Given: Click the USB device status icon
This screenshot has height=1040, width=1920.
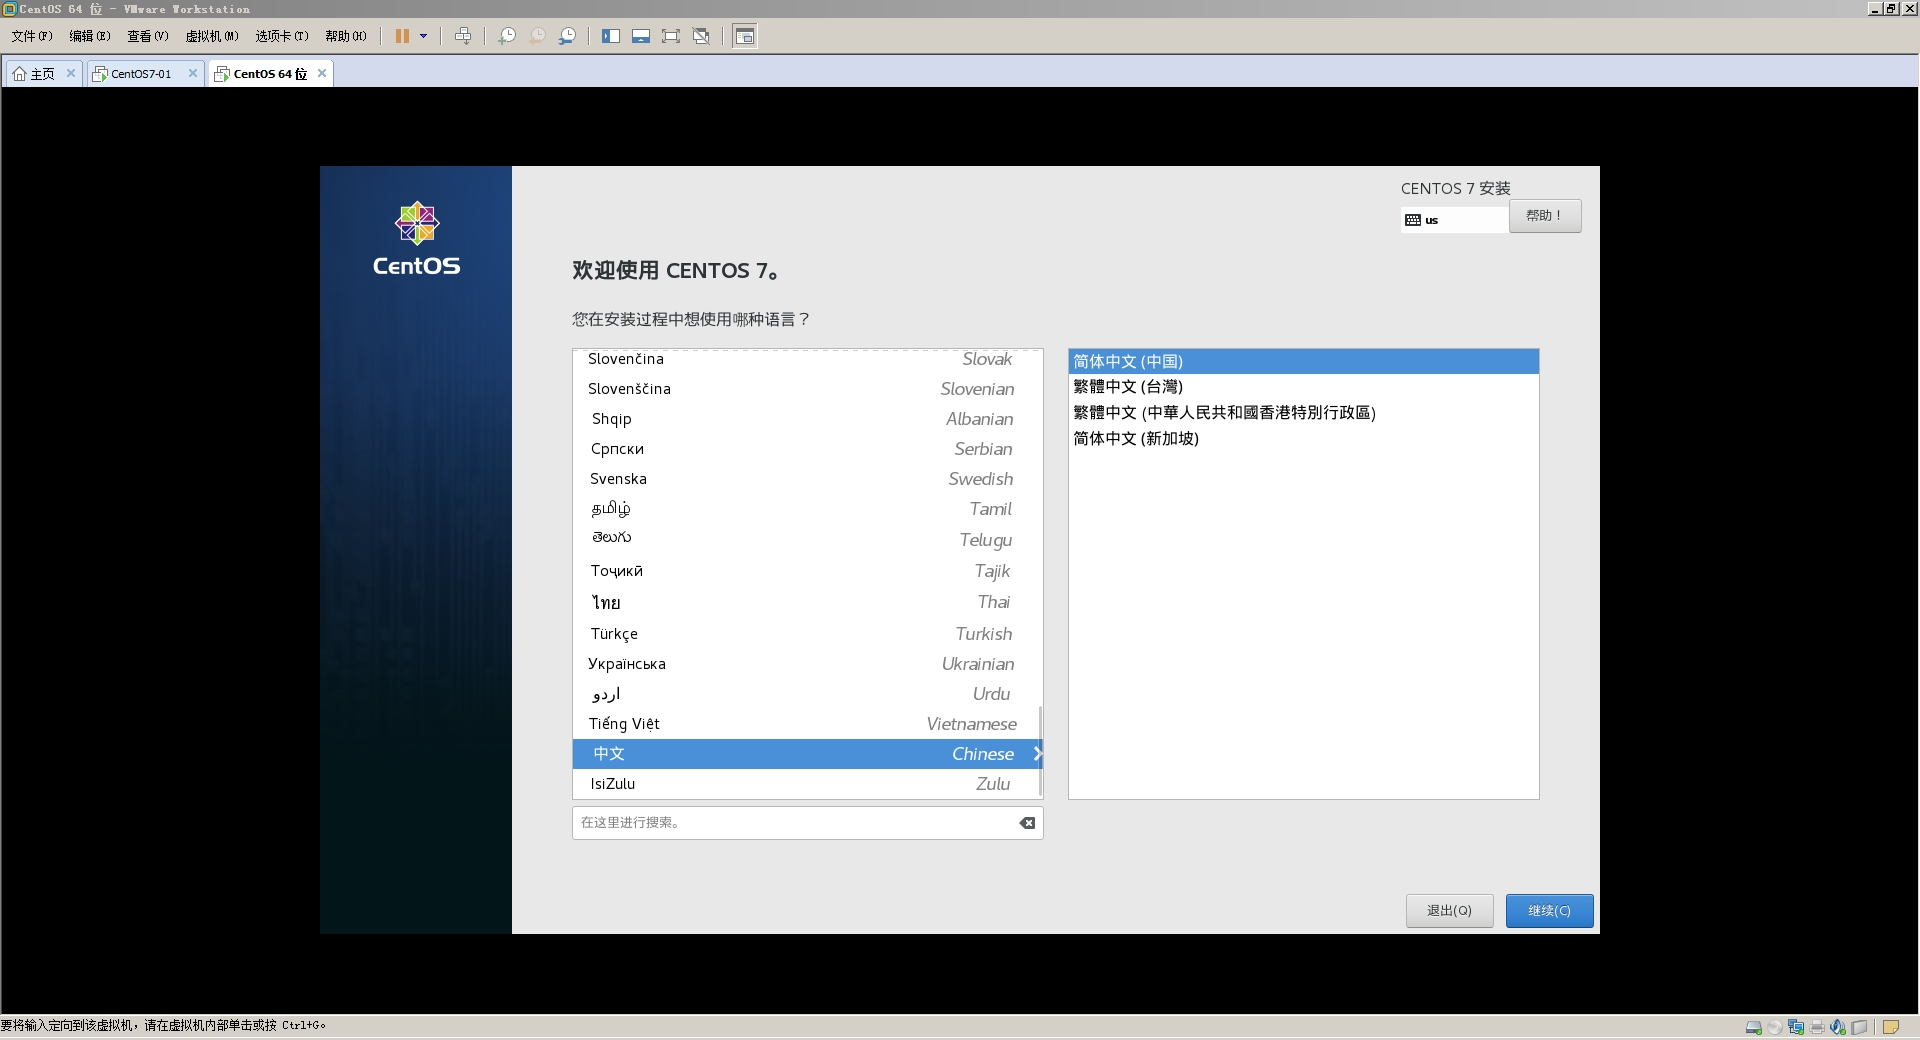Looking at the screenshot, I should click(1859, 1027).
